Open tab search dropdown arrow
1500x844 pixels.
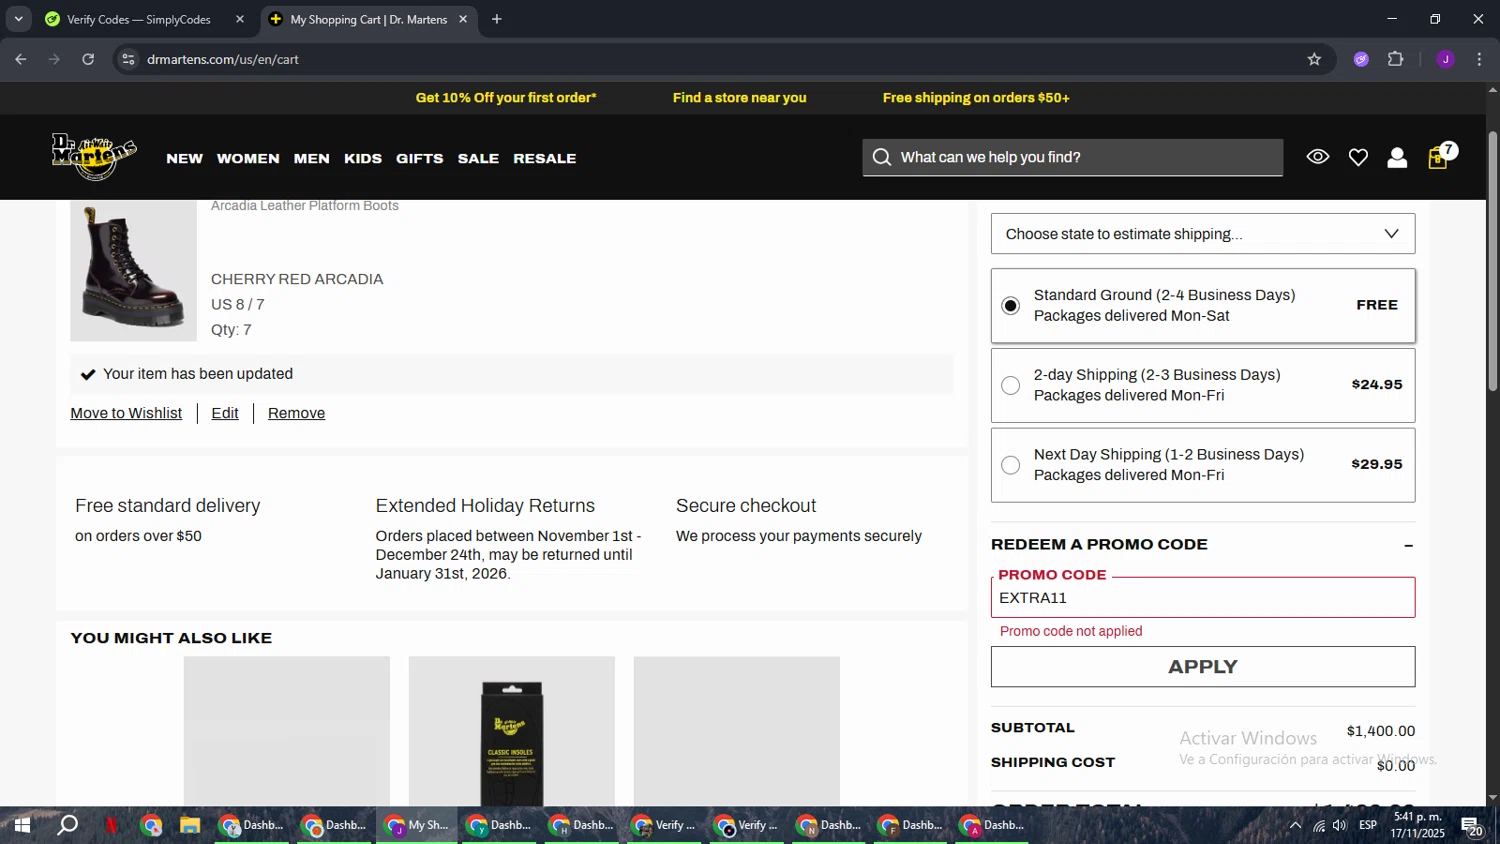pyautogui.click(x=18, y=19)
